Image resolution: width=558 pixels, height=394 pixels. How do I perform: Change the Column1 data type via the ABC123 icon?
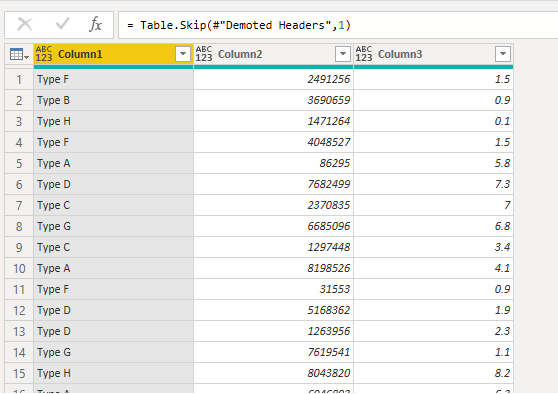[44, 54]
